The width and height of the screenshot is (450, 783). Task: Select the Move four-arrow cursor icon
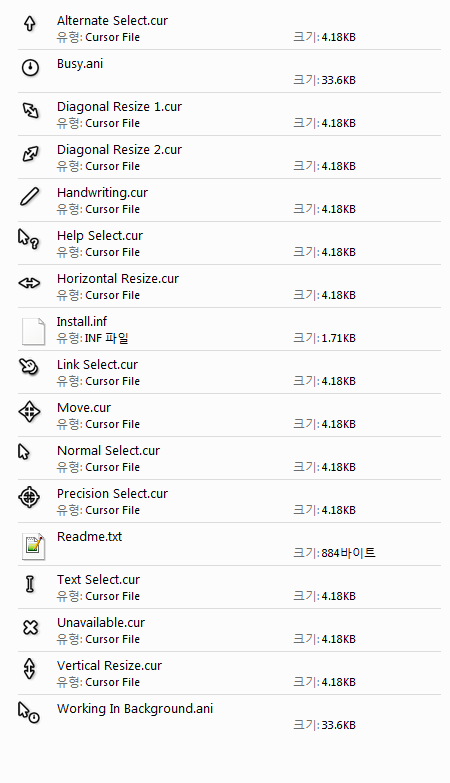click(x=29, y=411)
